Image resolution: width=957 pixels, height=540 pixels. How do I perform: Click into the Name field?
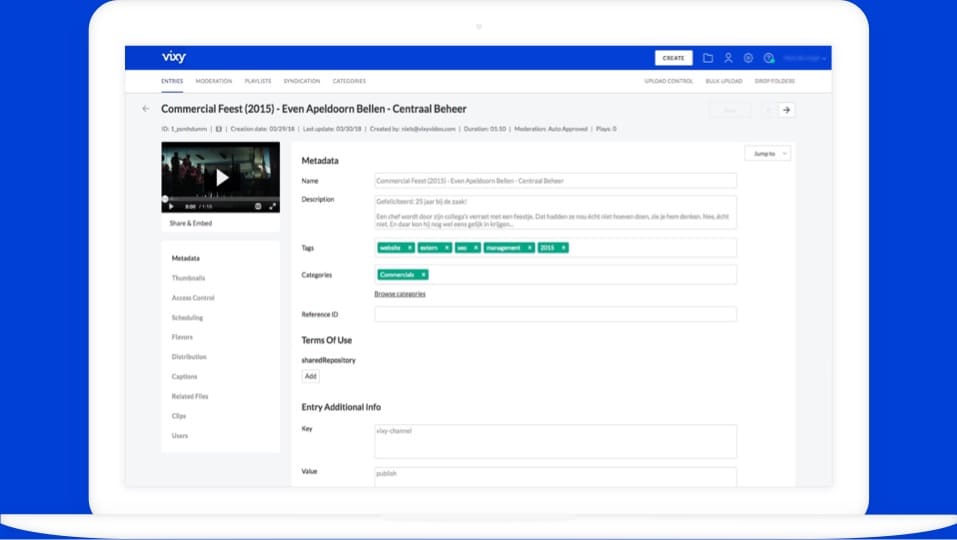[555, 181]
